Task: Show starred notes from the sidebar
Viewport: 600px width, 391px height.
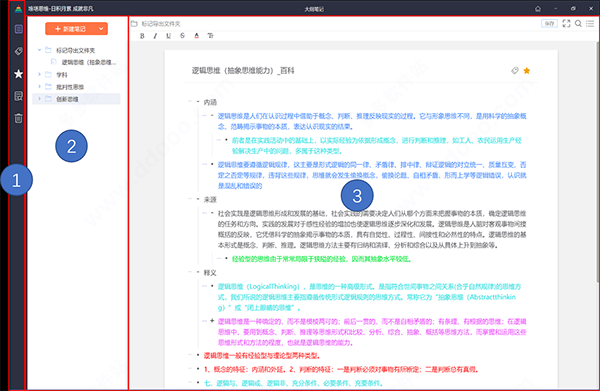Action: (x=18, y=74)
